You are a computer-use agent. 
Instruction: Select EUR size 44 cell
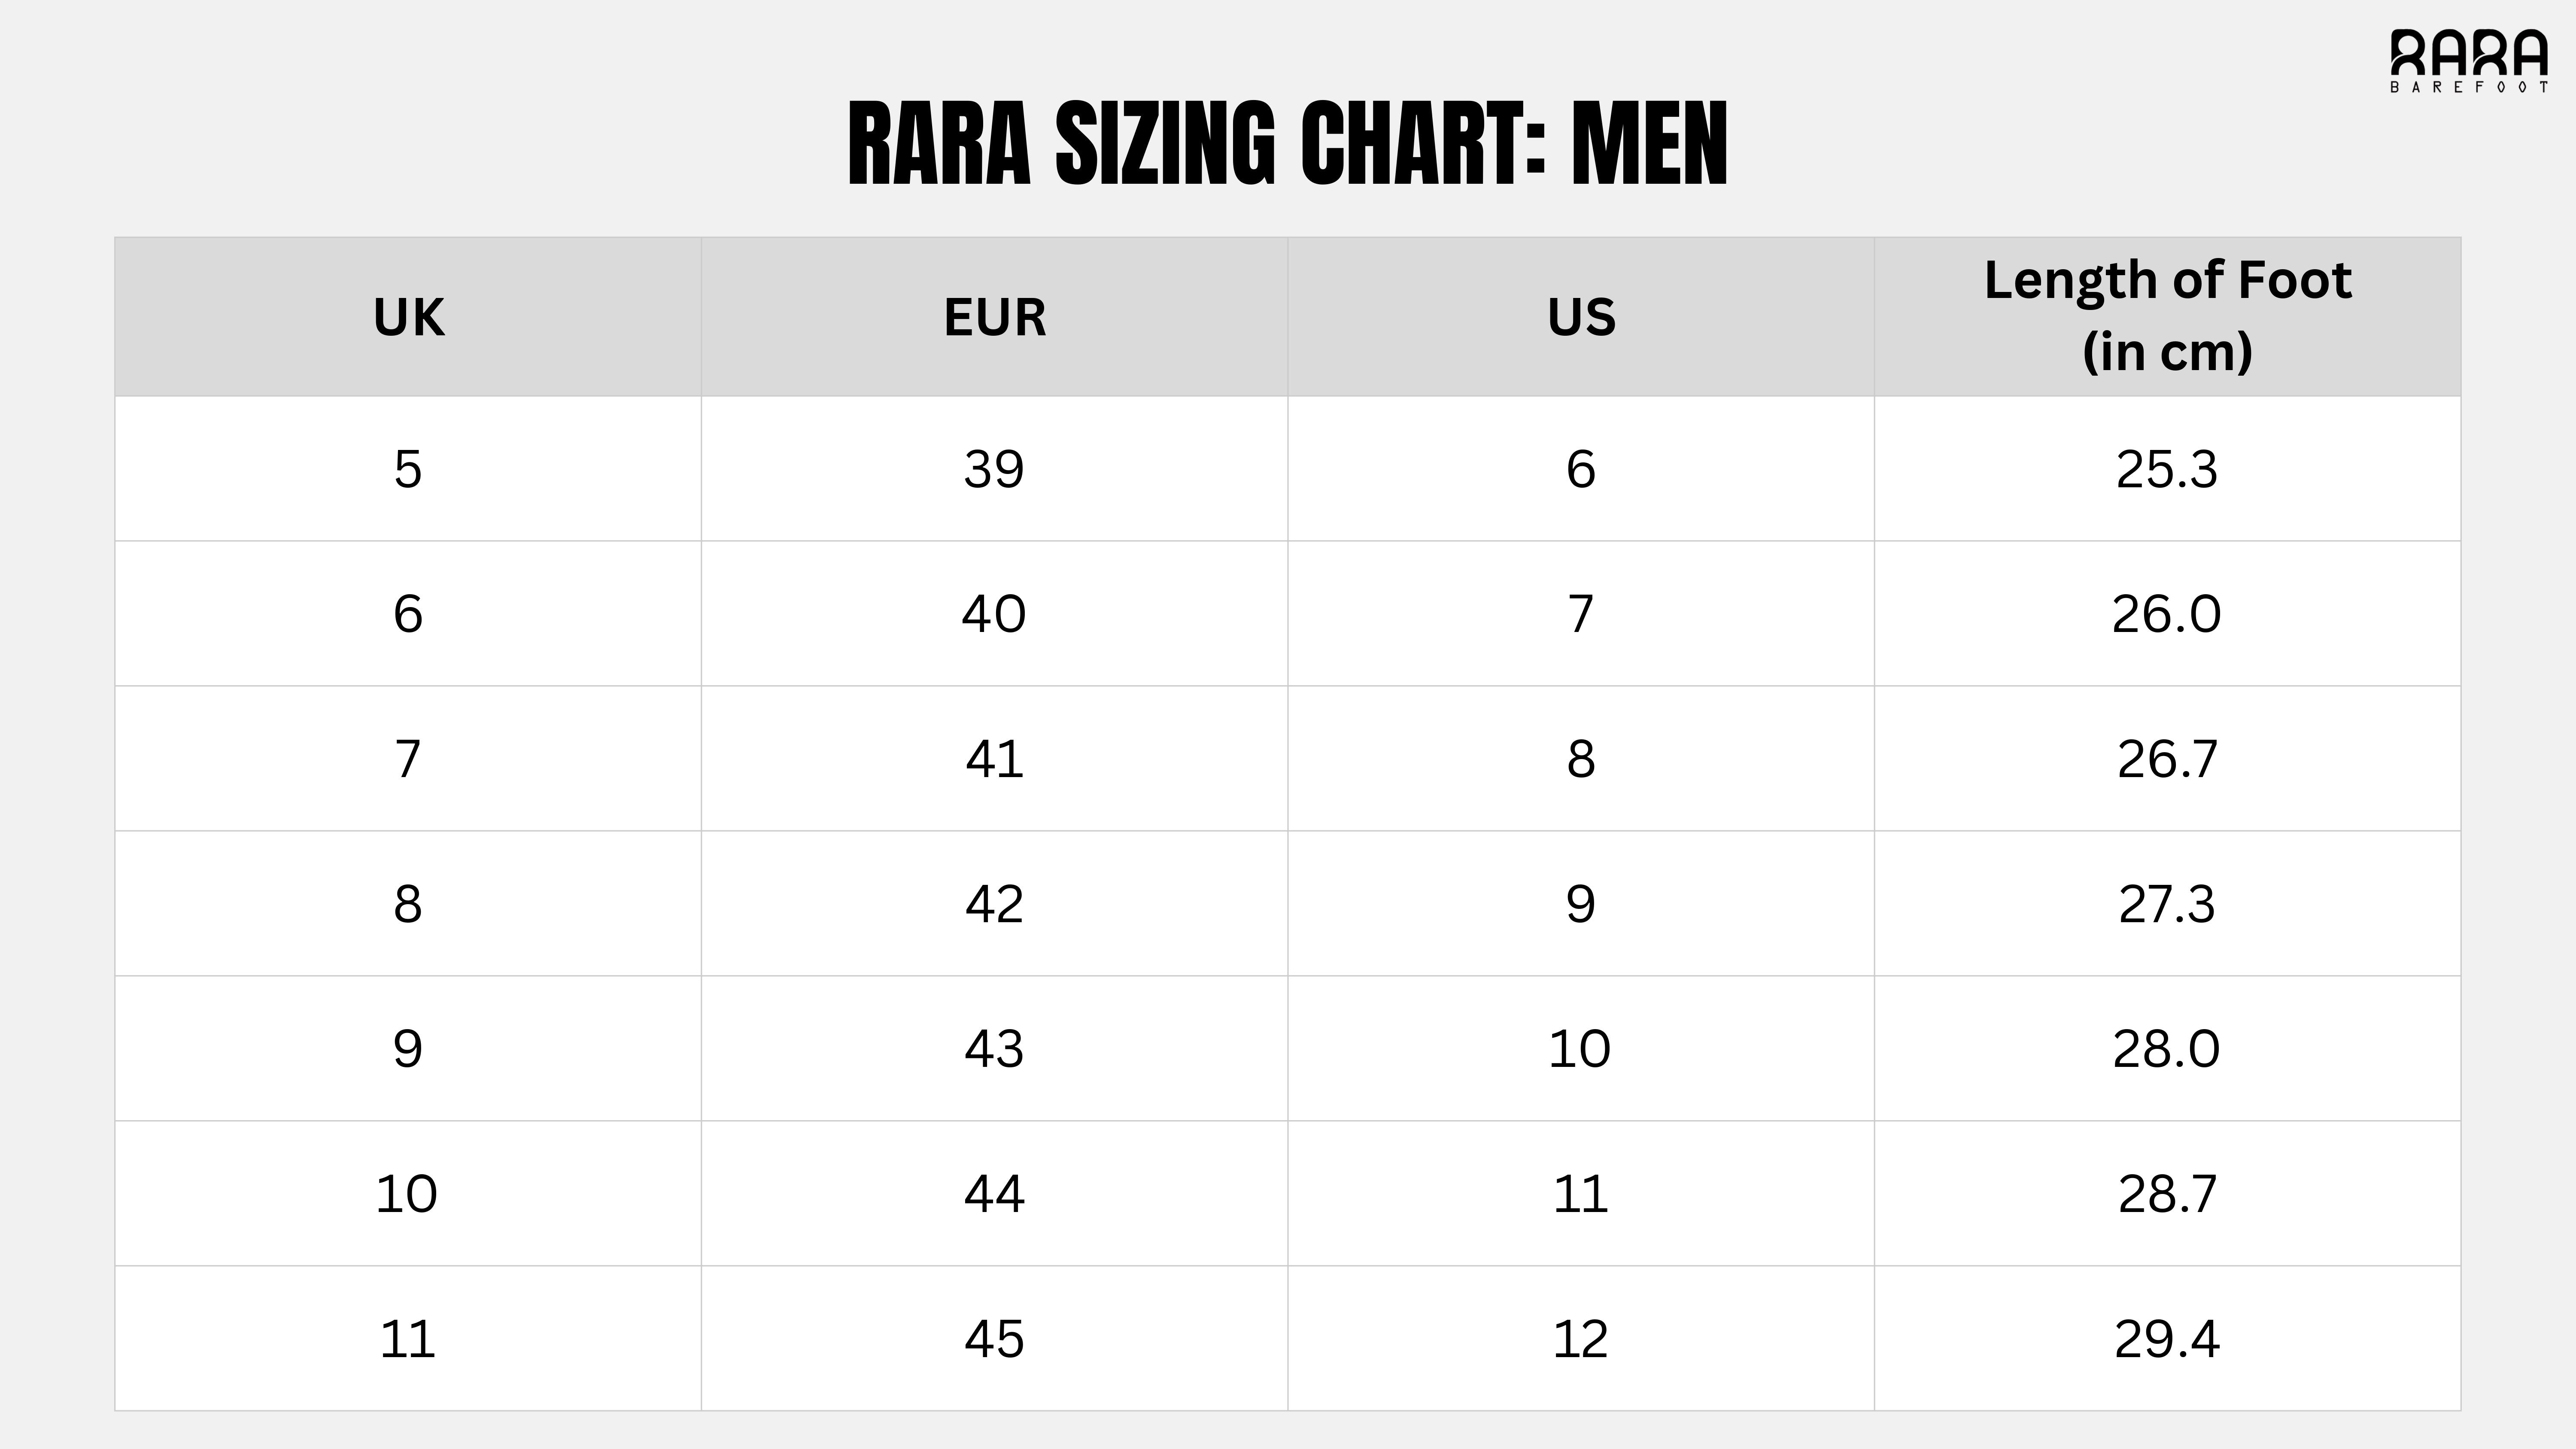(x=994, y=1194)
